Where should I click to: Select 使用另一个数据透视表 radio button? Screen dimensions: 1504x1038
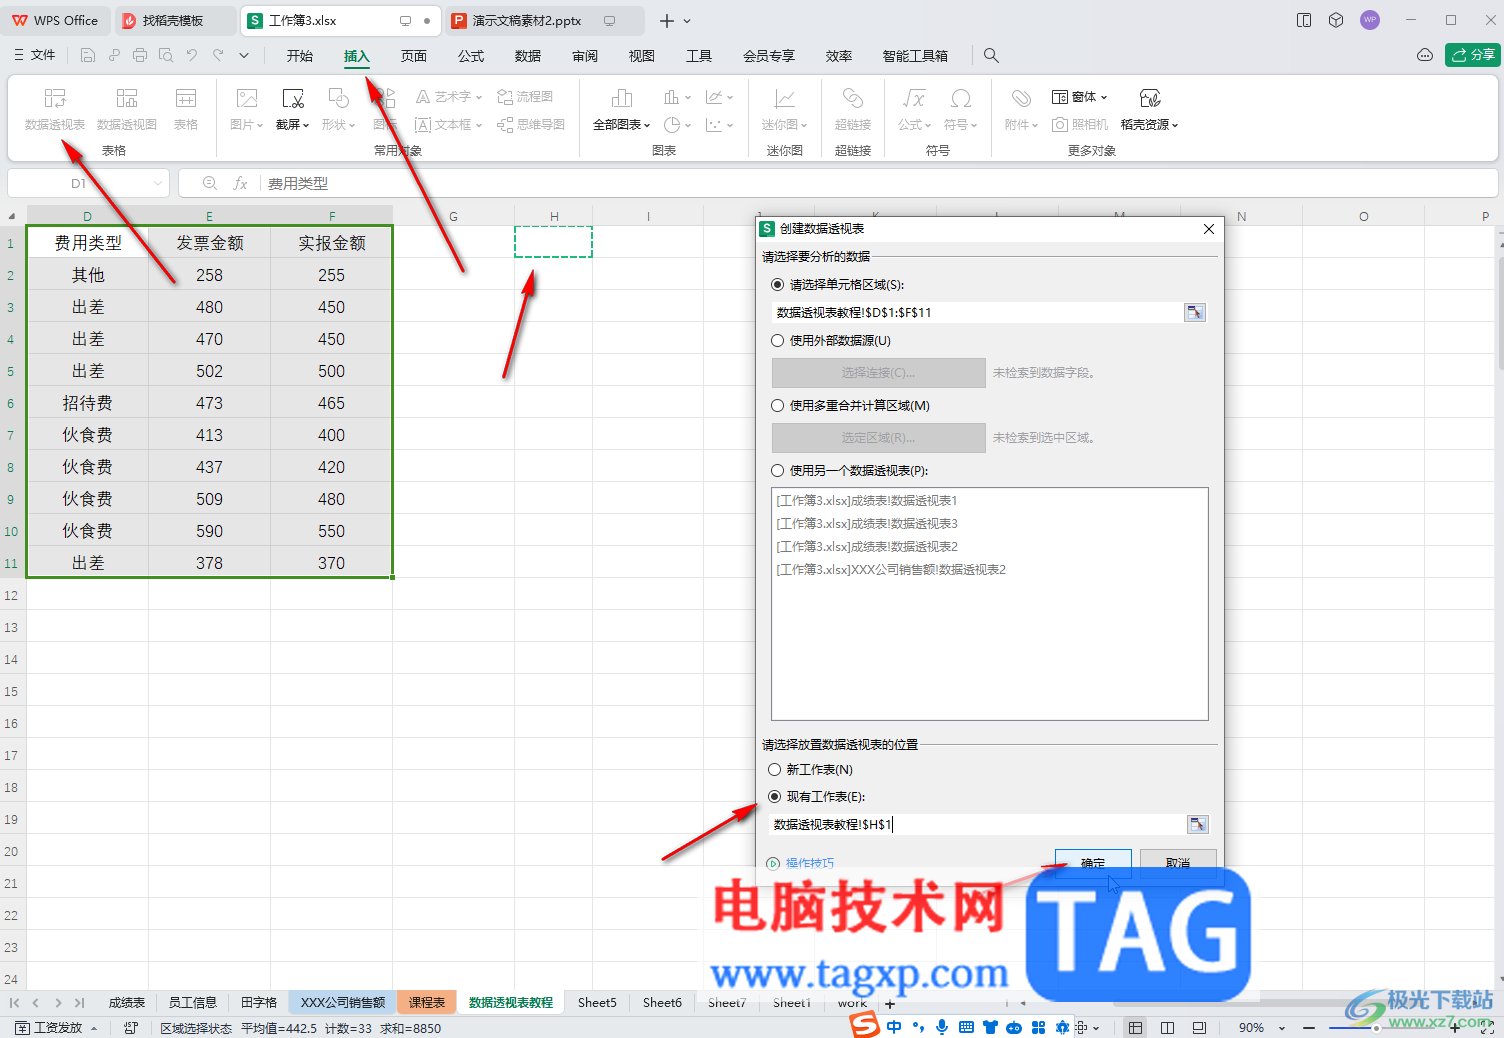[777, 471]
